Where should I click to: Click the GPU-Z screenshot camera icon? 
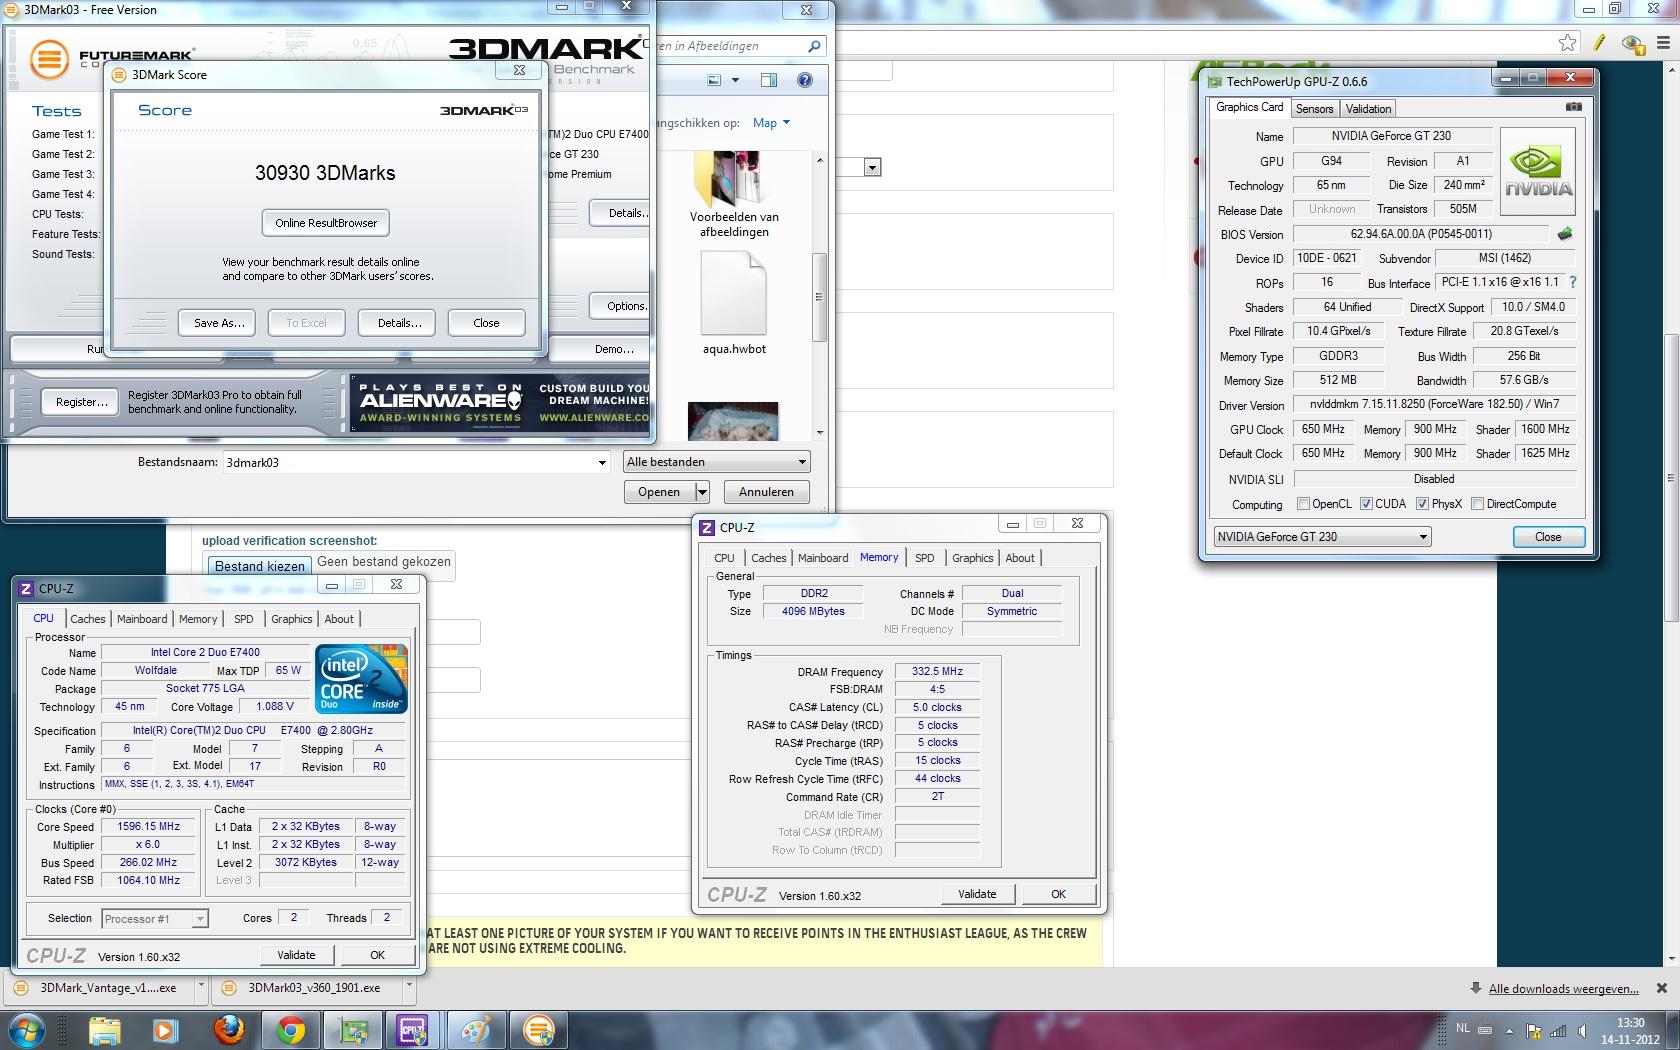point(1573,107)
